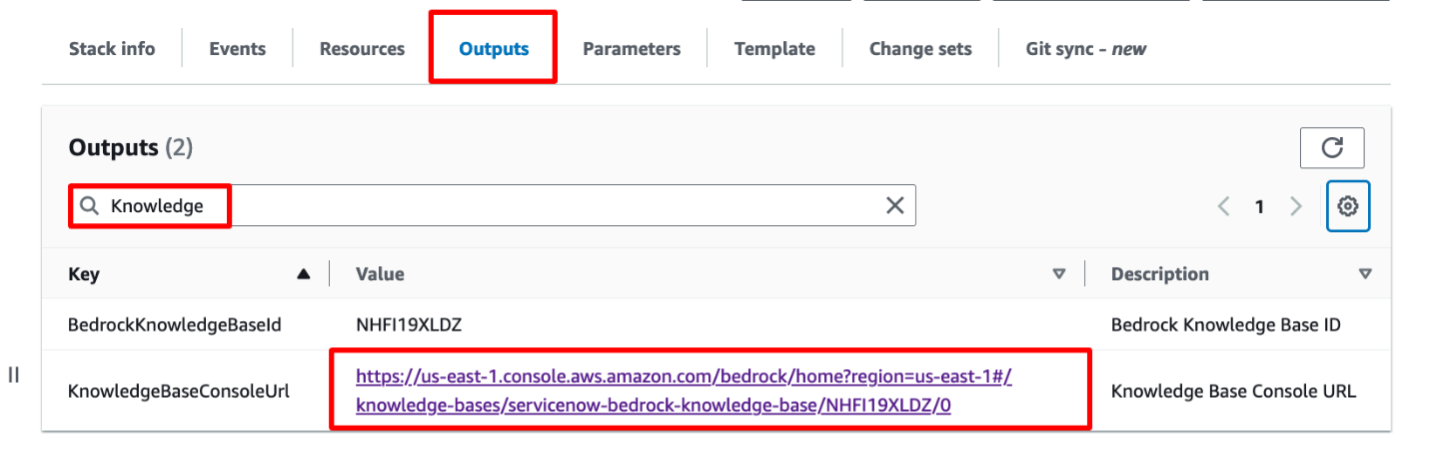Go to previous outputs page

point(1223,206)
